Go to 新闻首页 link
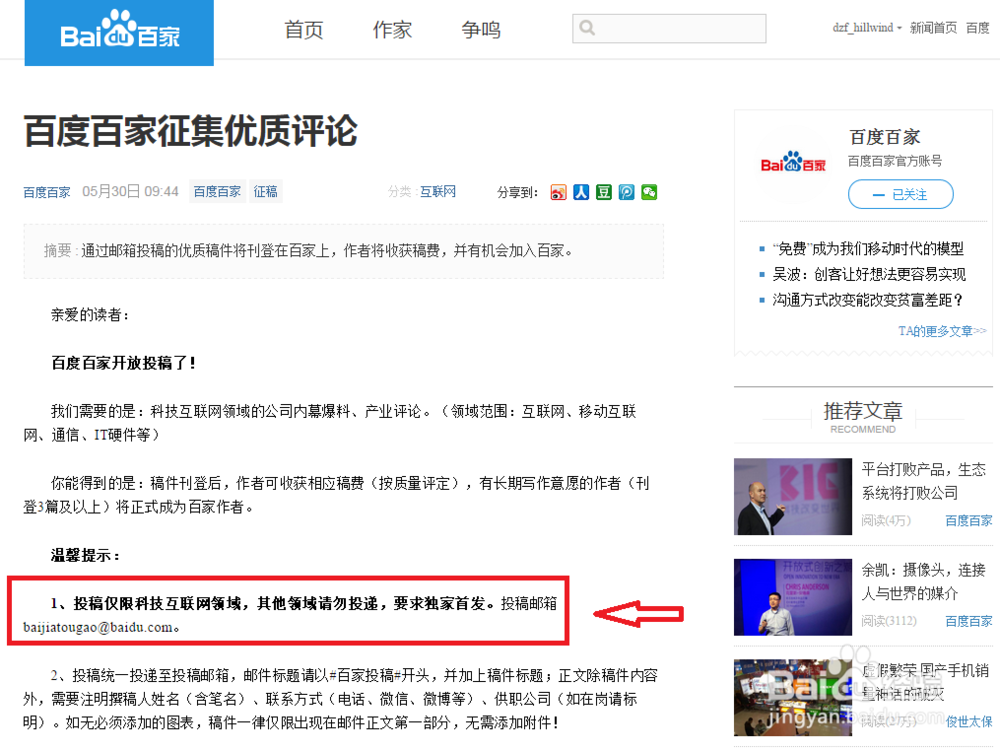The width and height of the screenshot is (1000, 751). point(933,28)
